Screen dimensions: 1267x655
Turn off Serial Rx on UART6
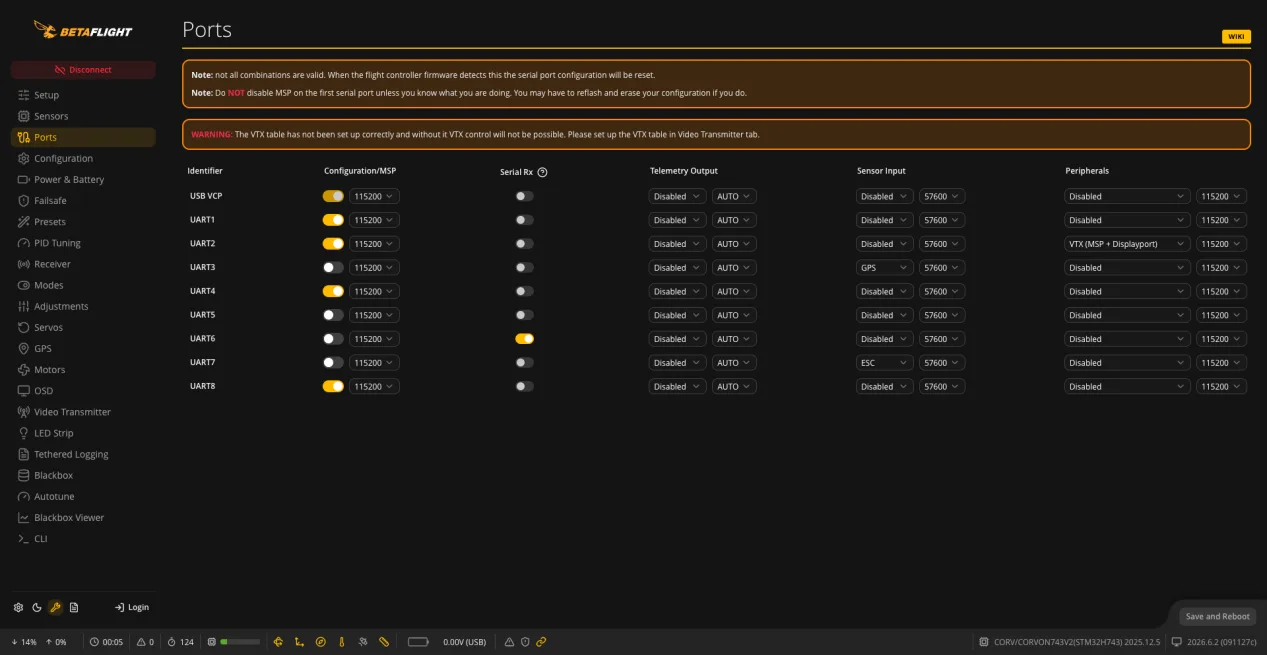[524, 339]
